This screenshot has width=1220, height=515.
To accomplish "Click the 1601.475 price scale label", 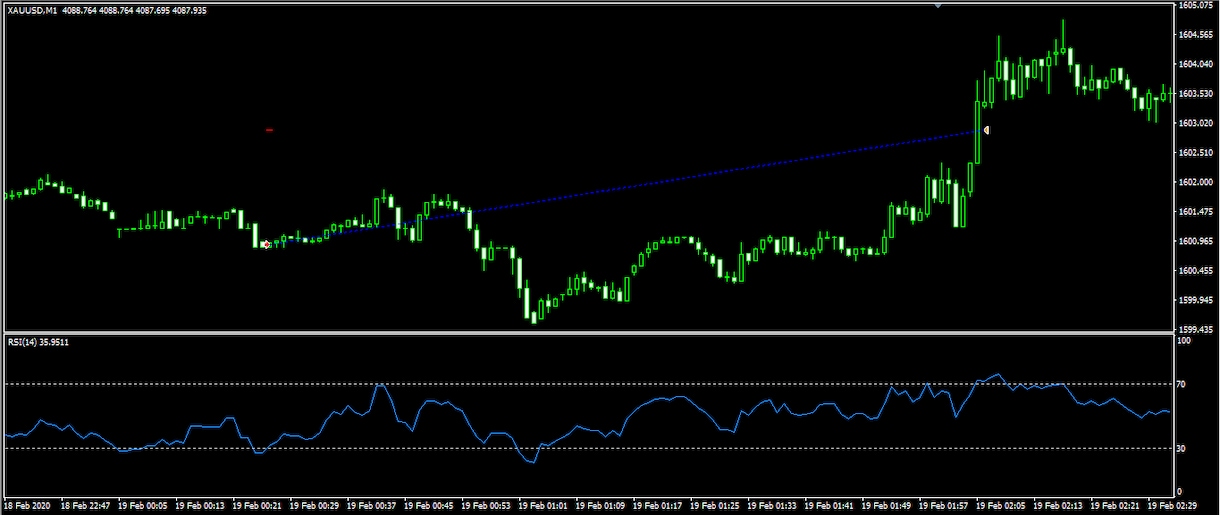I will (1196, 212).
